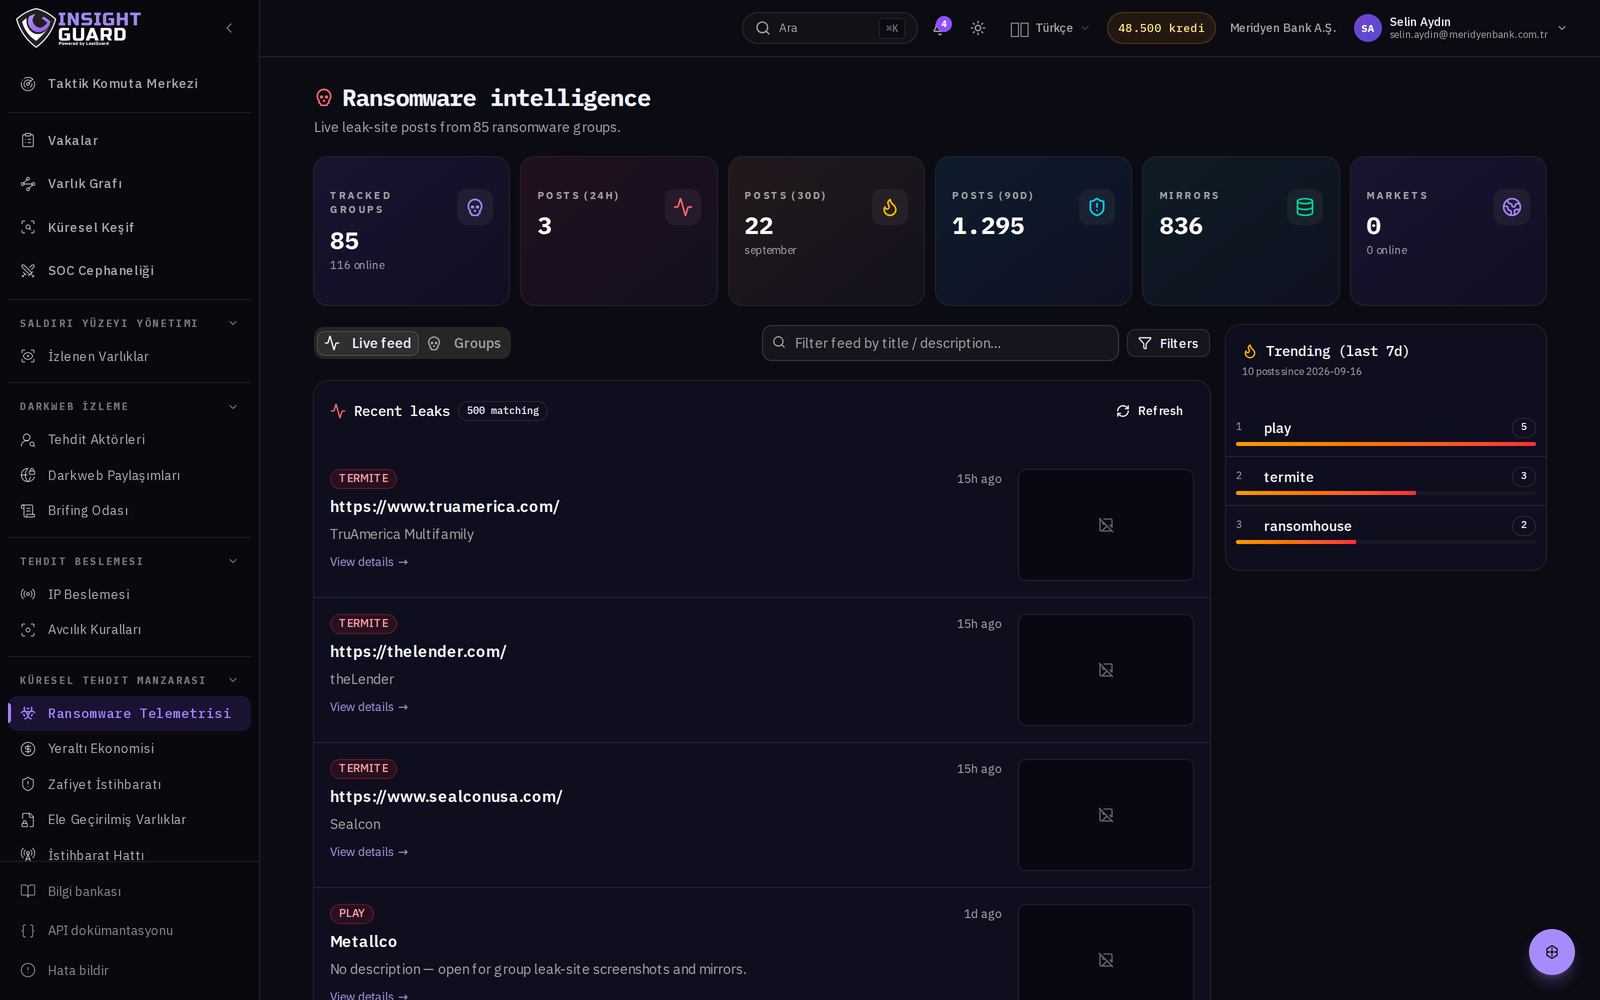Open SOC Cephaneliği page
The width and height of the screenshot is (1600, 1000).
pos(129,271)
